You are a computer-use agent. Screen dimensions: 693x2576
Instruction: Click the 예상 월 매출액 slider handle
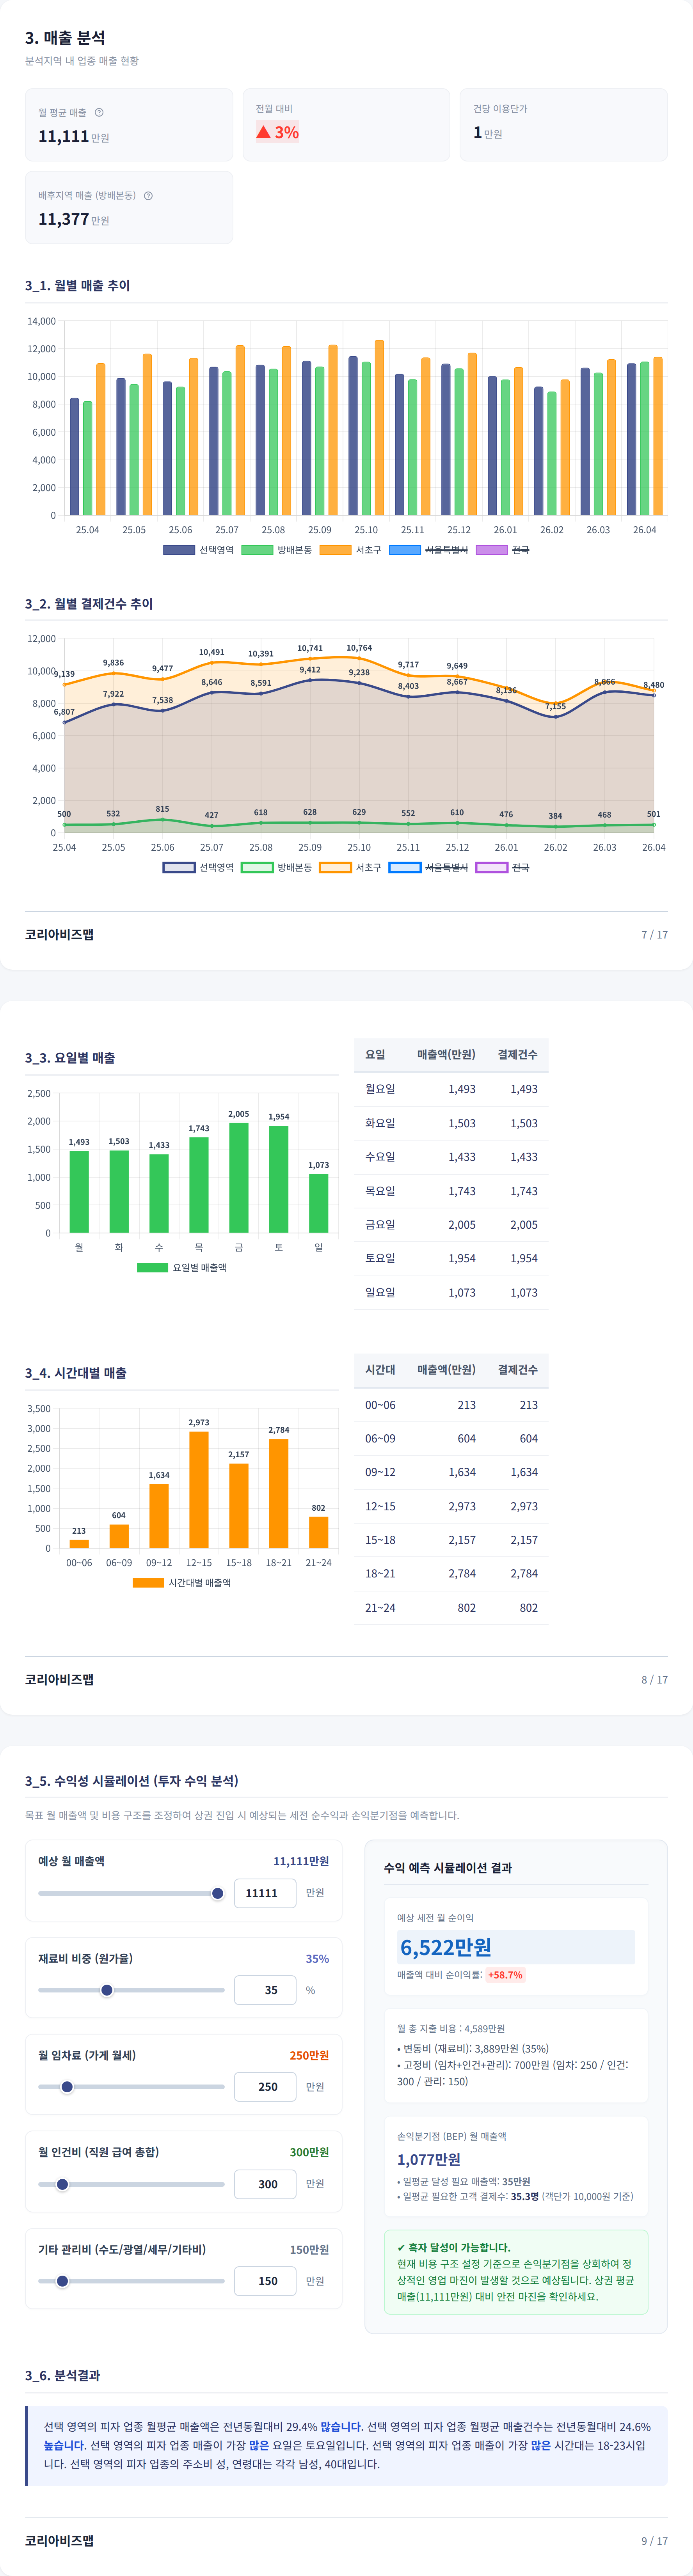pos(218,1893)
